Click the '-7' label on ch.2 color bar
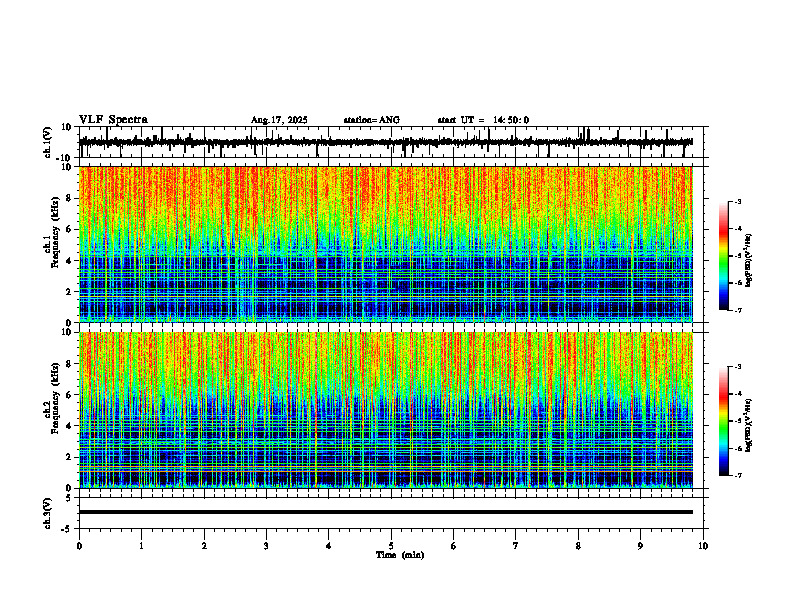This screenshot has height=612, width=792. pos(738,475)
